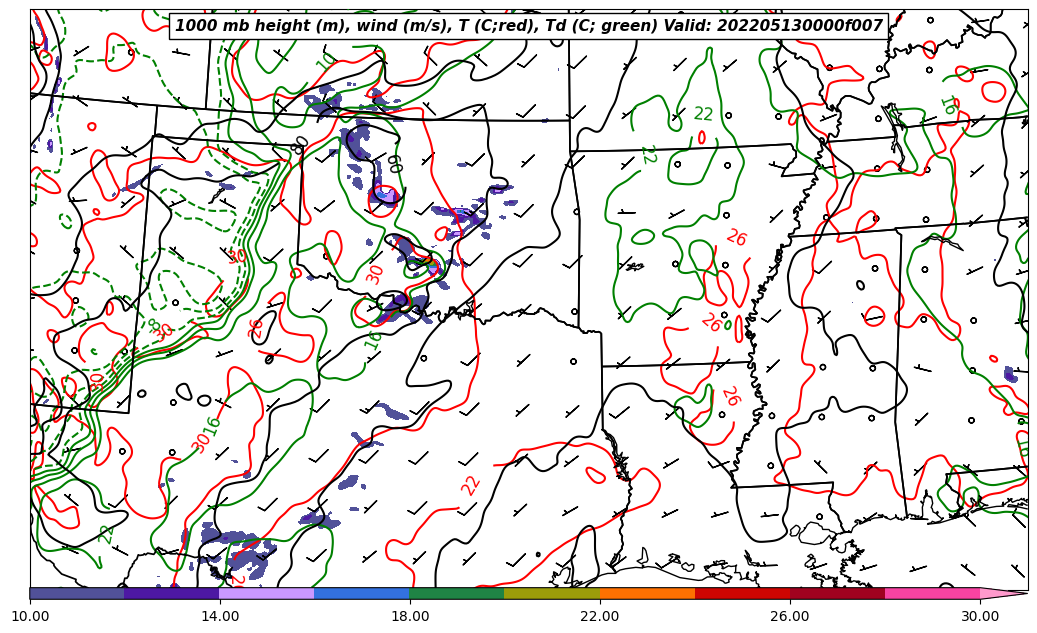Select the maroon colorbar segment
The image size is (1037, 633).
pyautogui.click(x=837, y=593)
